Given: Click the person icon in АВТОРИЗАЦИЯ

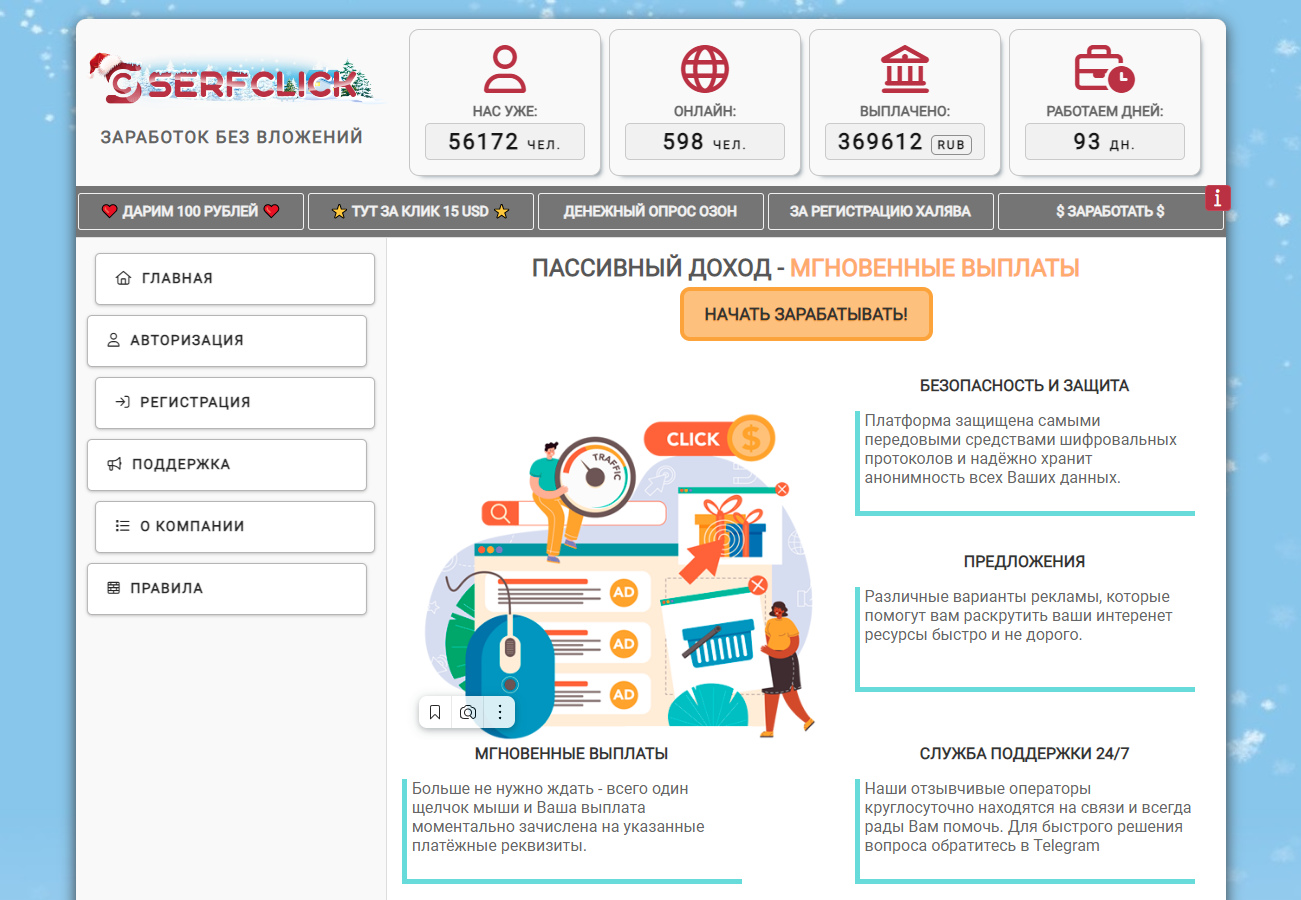Looking at the screenshot, I should pos(114,340).
